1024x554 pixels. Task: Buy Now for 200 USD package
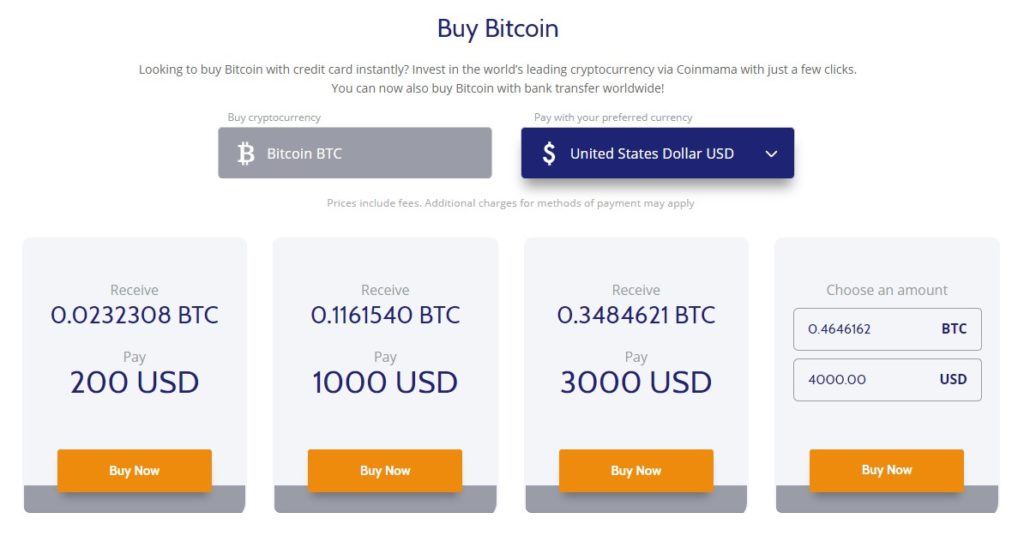point(135,470)
